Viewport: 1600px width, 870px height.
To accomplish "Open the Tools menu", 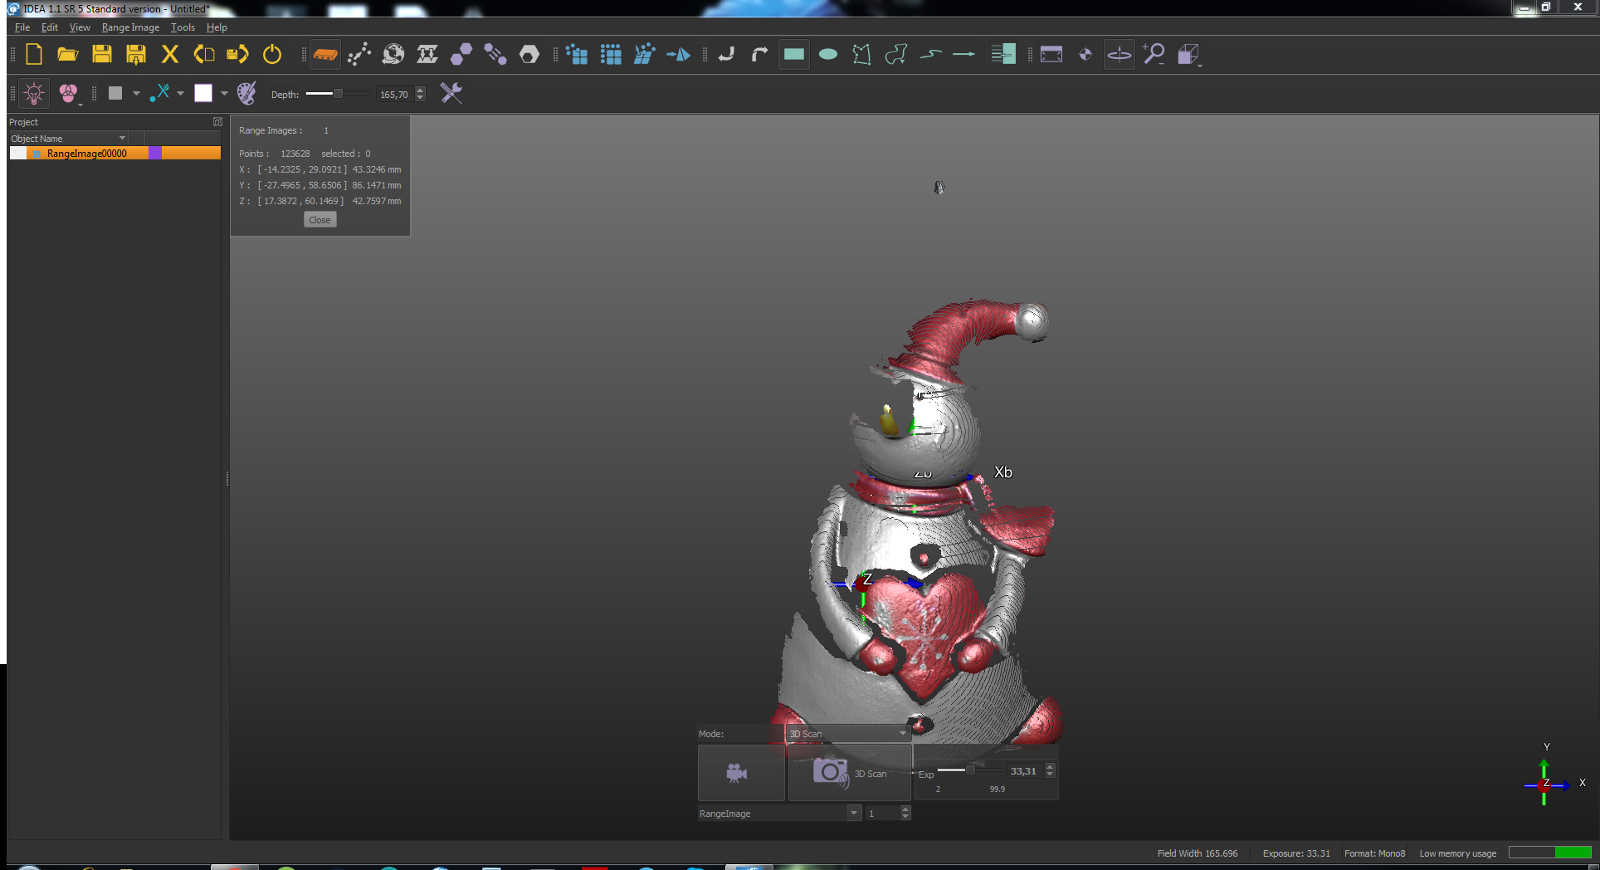I will (182, 27).
